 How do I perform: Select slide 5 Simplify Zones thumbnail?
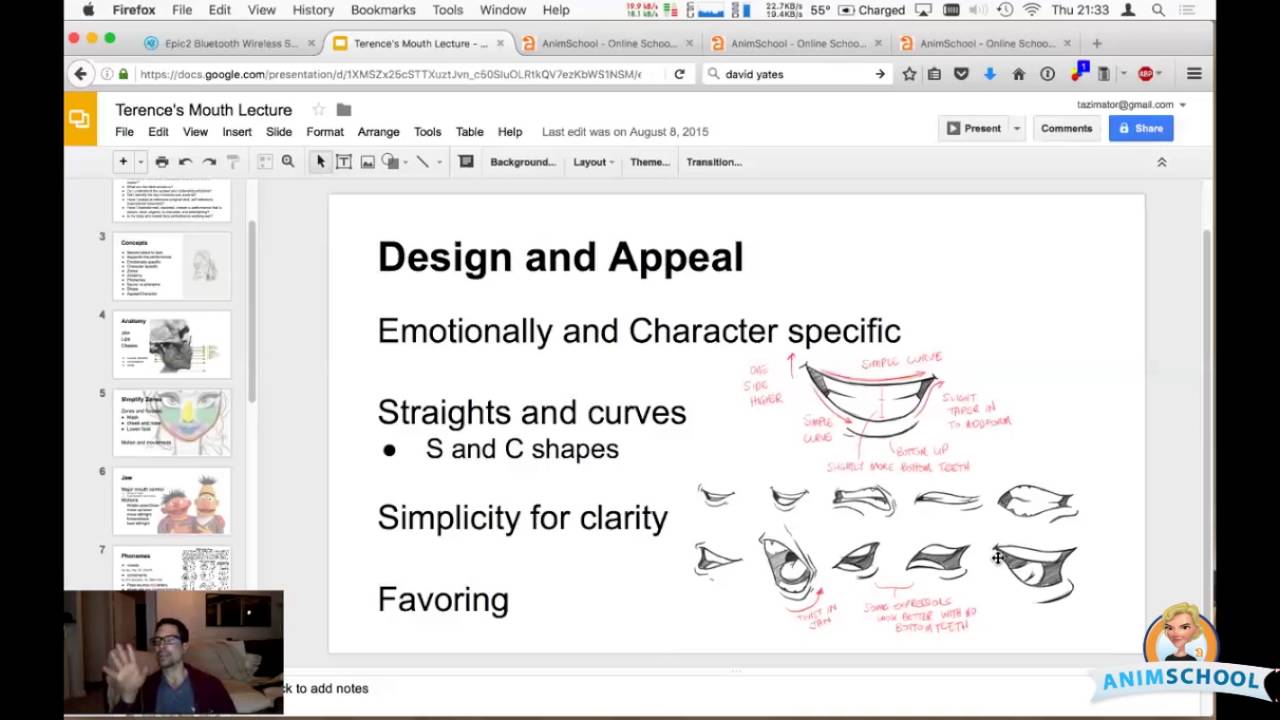[x=172, y=422]
